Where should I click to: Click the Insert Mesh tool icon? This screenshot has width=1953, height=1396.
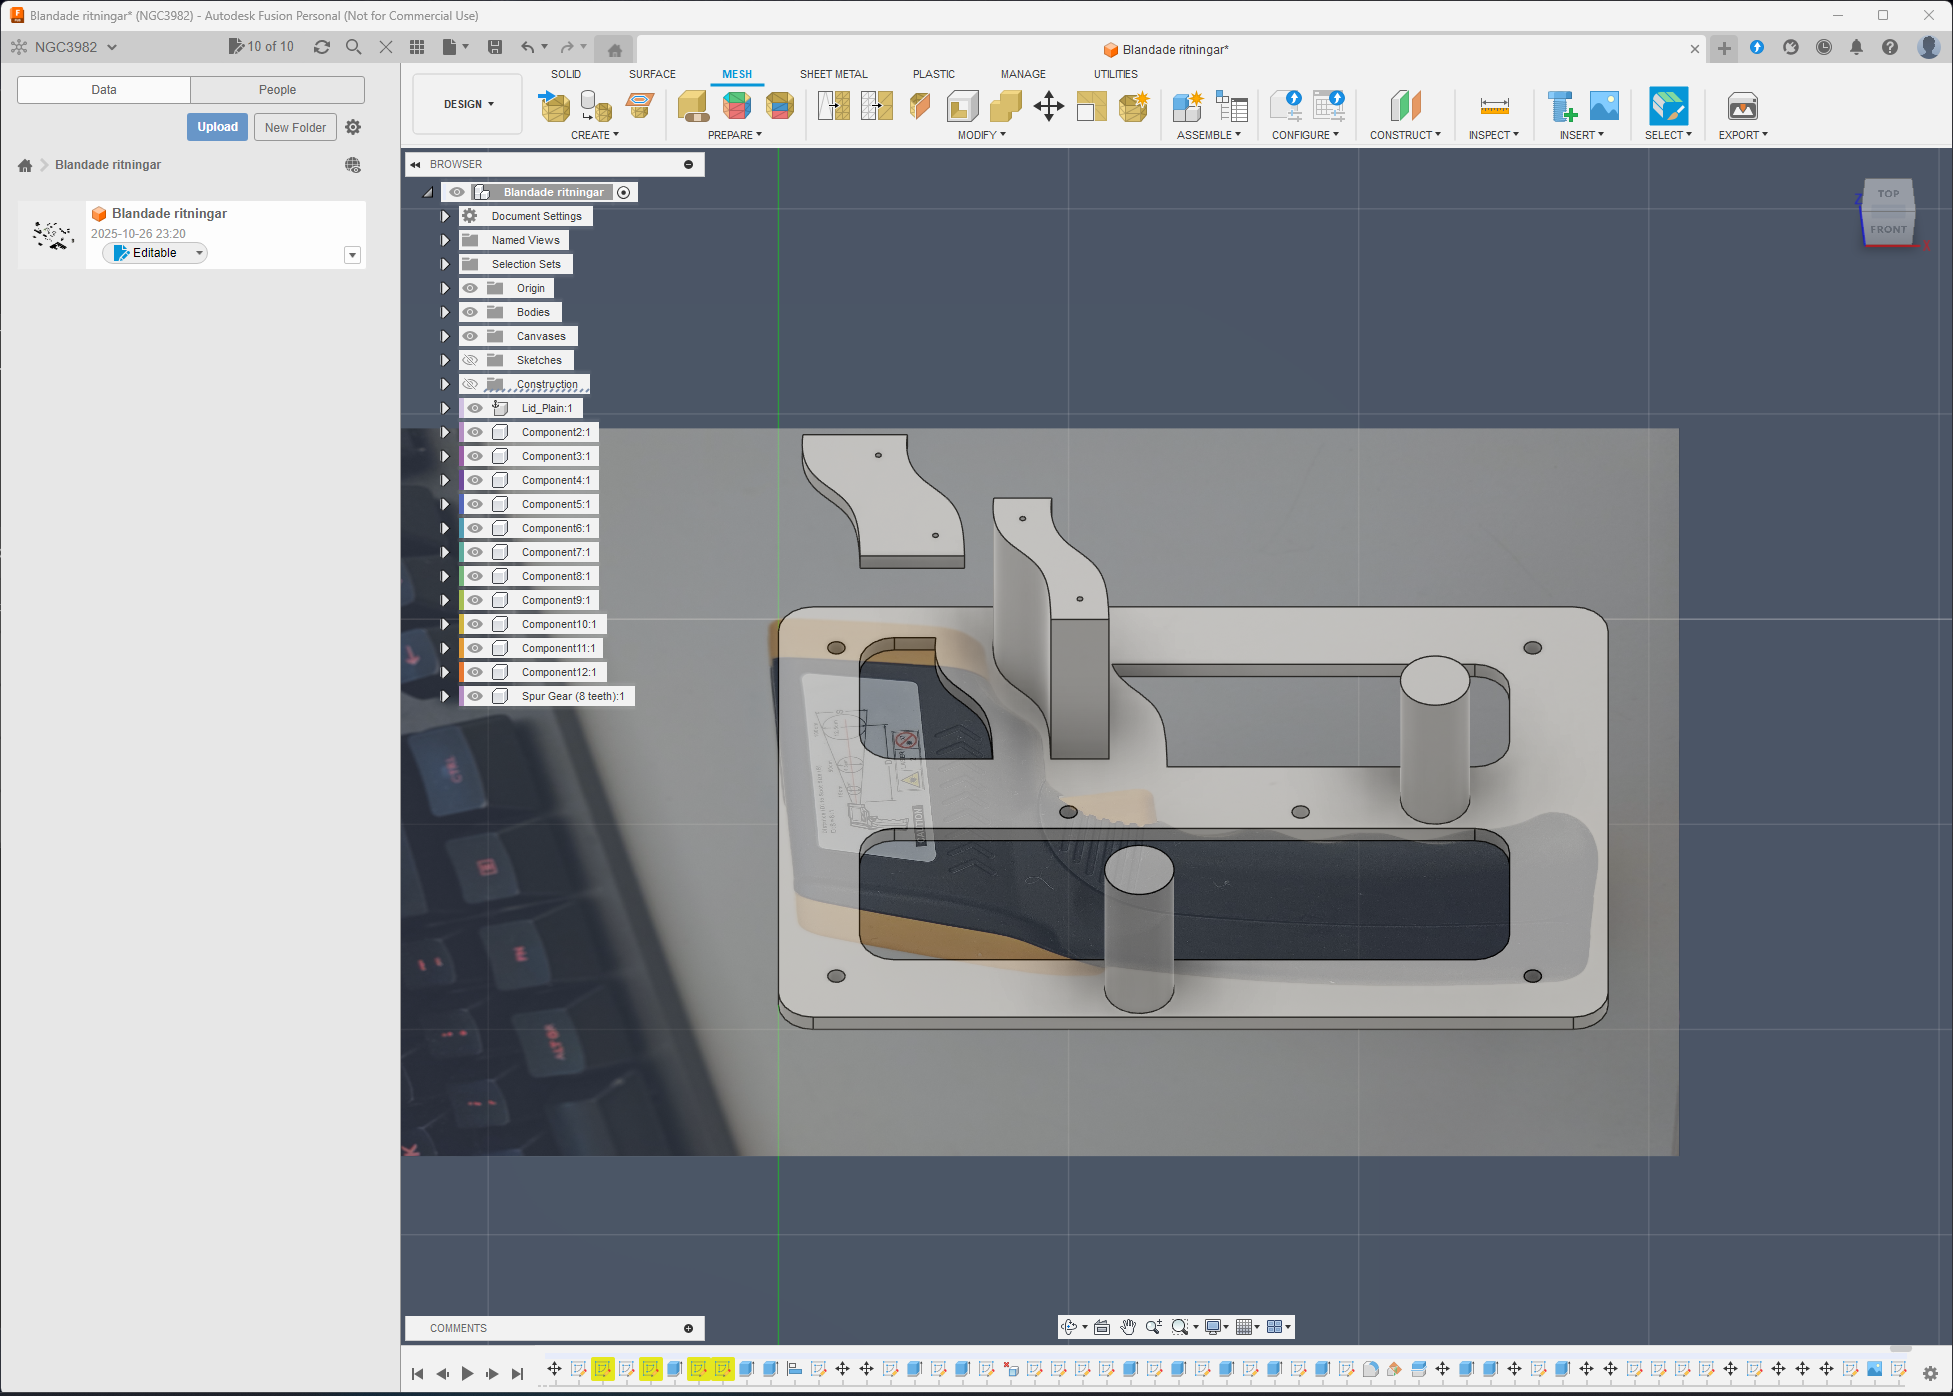(553, 105)
